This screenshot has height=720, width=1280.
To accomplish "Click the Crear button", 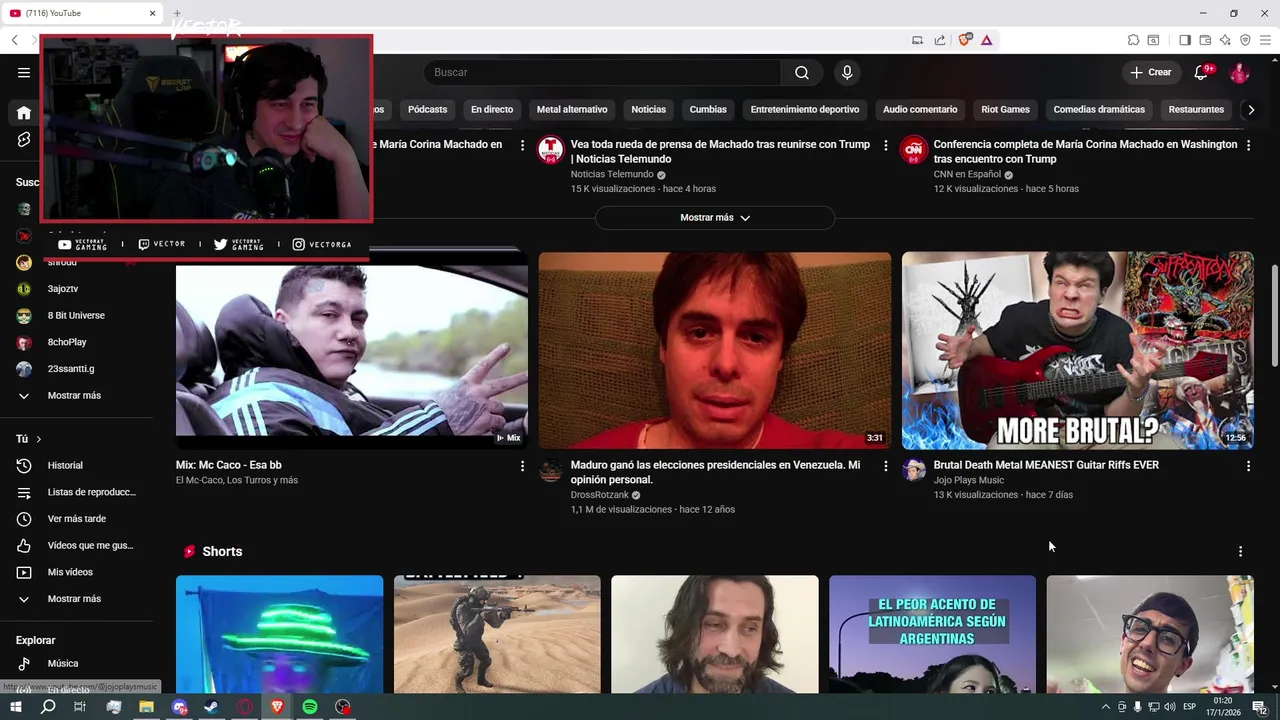I will [x=1150, y=72].
